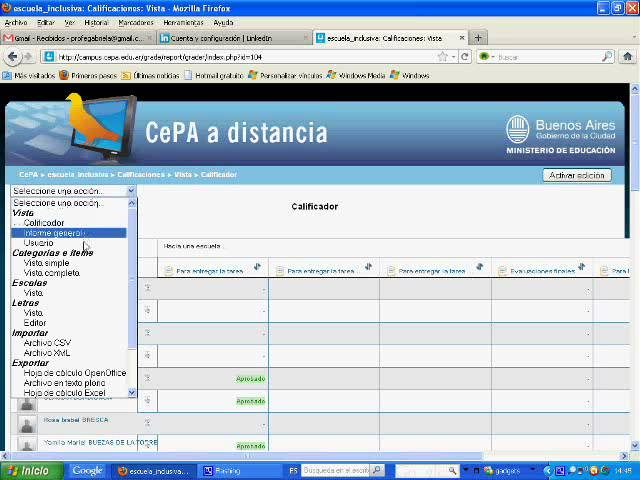Pick 'Hoja de cálculo OpenOffice' export option
The image size is (640, 480).
(75, 373)
